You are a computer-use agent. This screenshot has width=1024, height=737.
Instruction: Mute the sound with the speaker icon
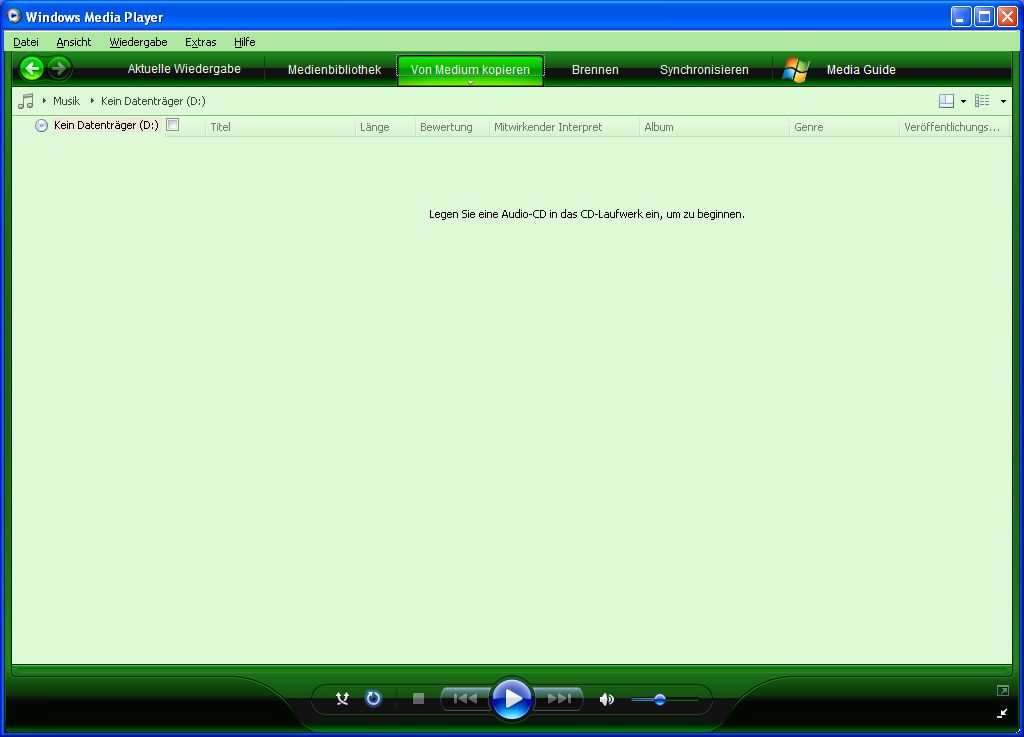pyautogui.click(x=607, y=699)
